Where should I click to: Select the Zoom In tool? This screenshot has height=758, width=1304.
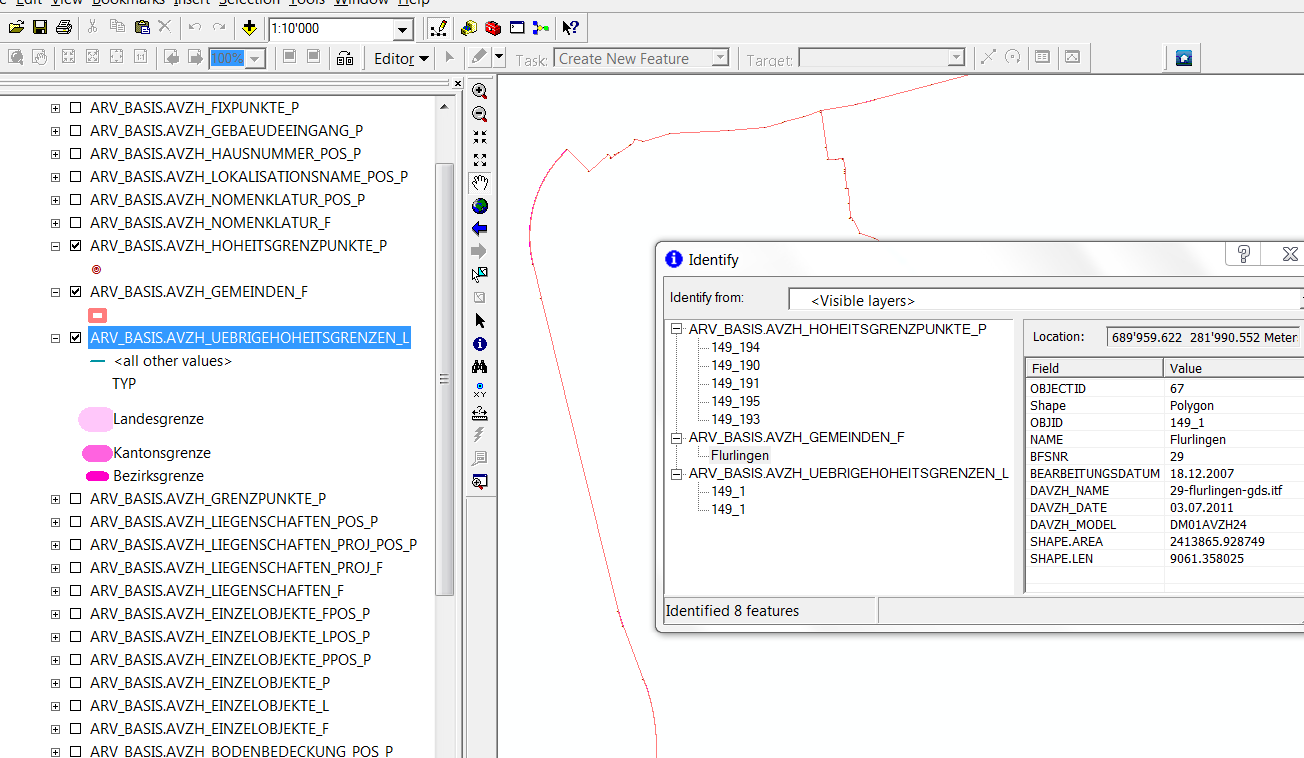(x=480, y=91)
